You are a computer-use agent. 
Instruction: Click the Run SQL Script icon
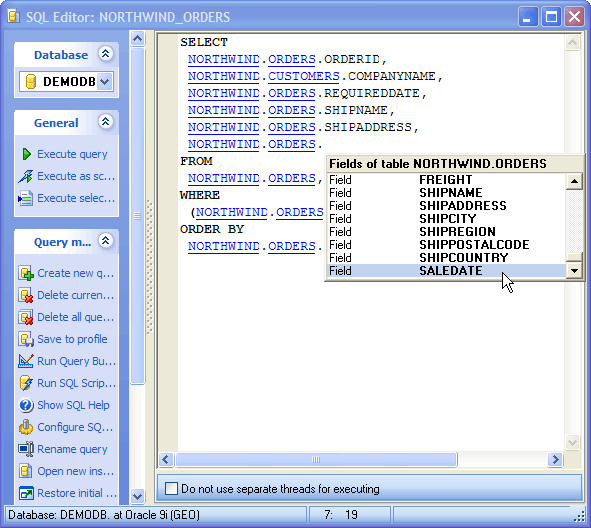pos(26,383)
